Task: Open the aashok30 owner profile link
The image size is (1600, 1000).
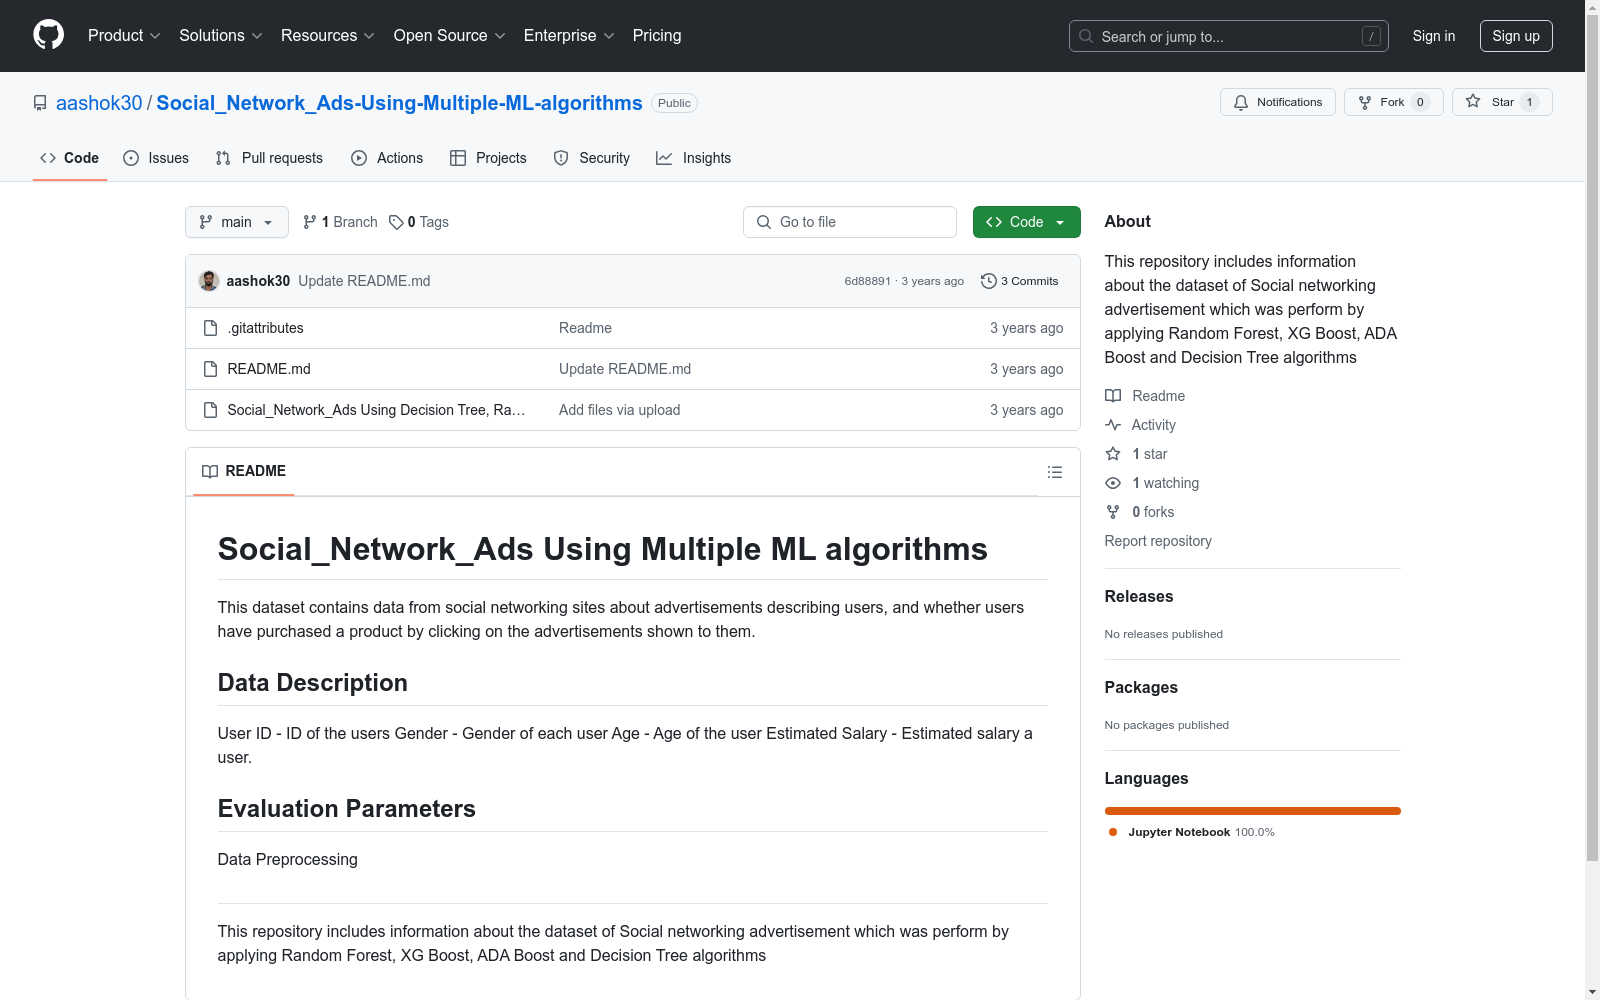Action: (99, 103)
